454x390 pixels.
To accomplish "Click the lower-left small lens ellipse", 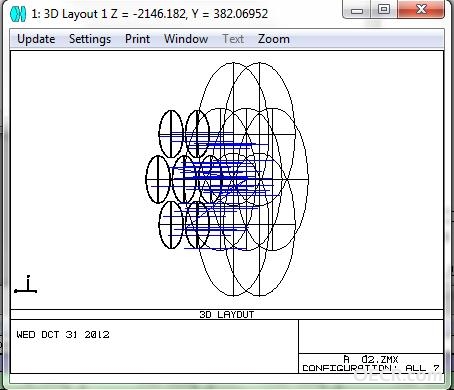I will pos(171,225).
